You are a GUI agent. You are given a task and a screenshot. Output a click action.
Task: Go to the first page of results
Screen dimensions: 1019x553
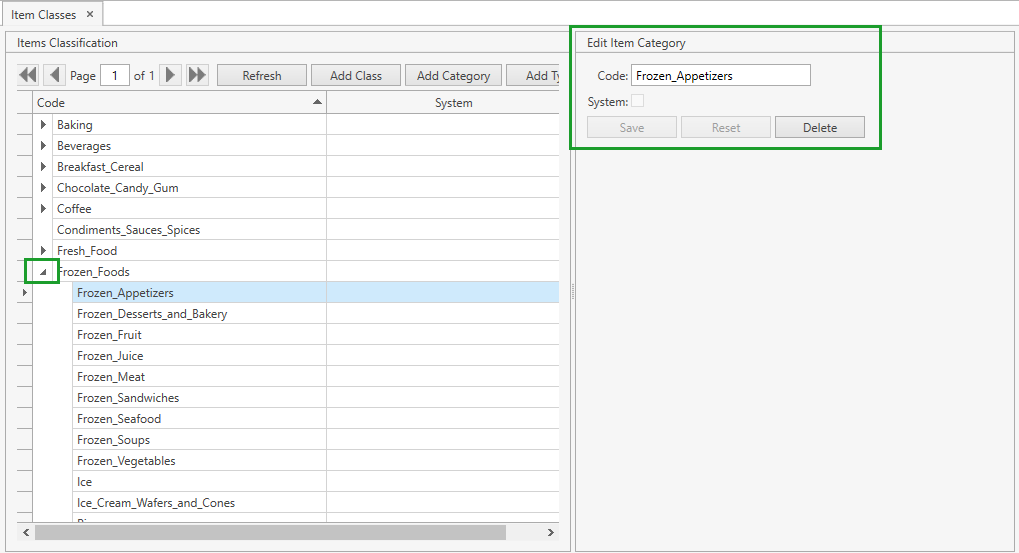28,75
